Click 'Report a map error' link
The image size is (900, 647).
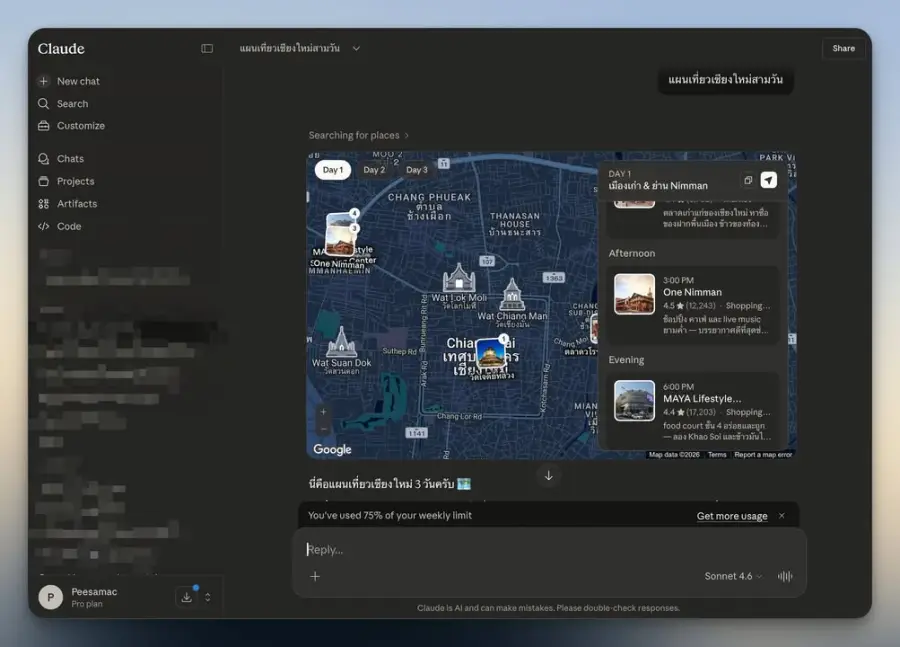(x=763, y=455)
